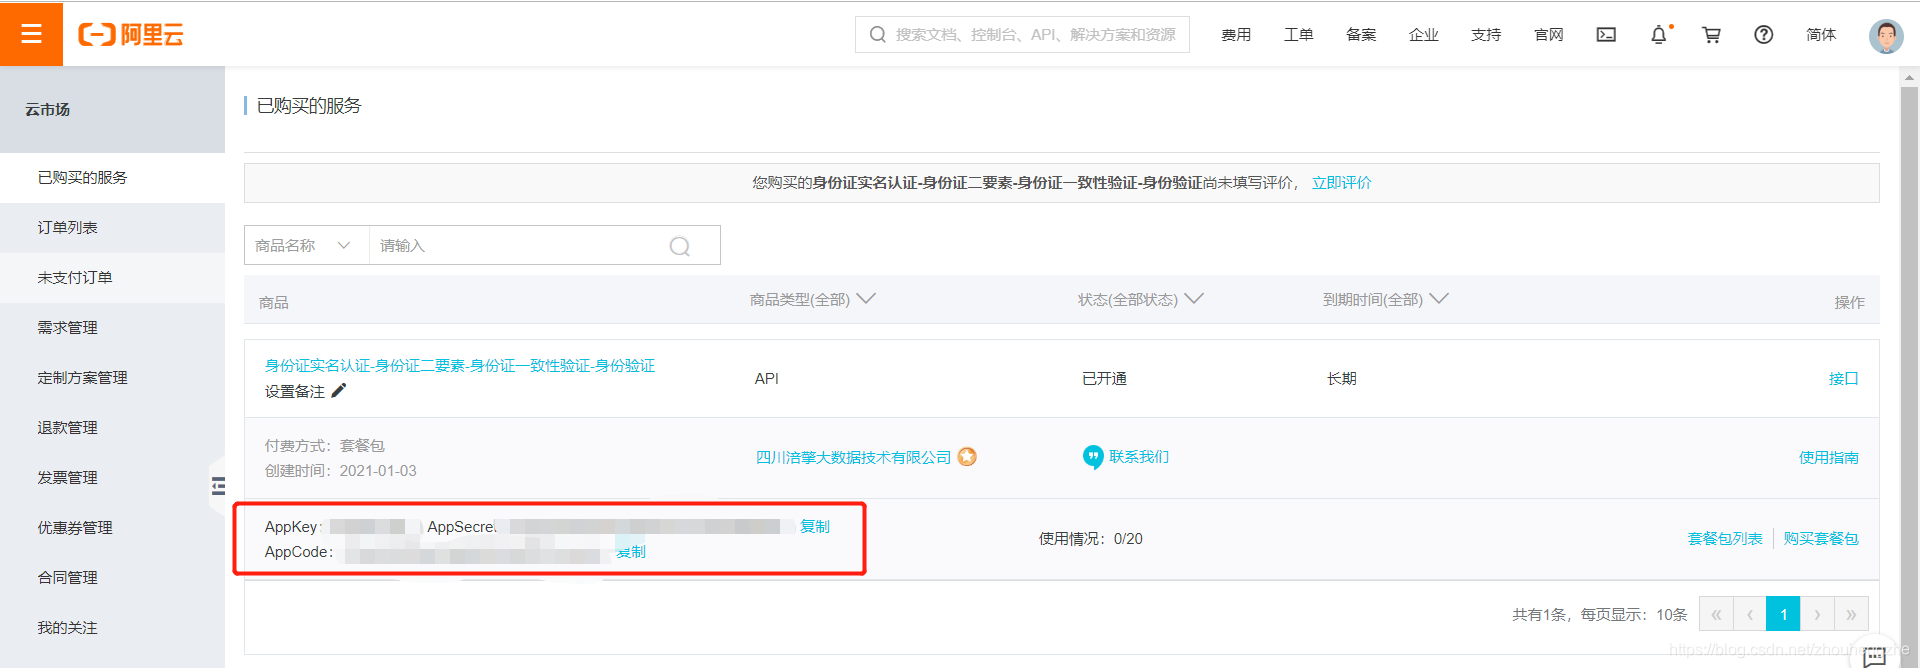Go to 未支付订单 in the sidebar
Viewport: 1920px width, 668px height.
tap(112, 278)
